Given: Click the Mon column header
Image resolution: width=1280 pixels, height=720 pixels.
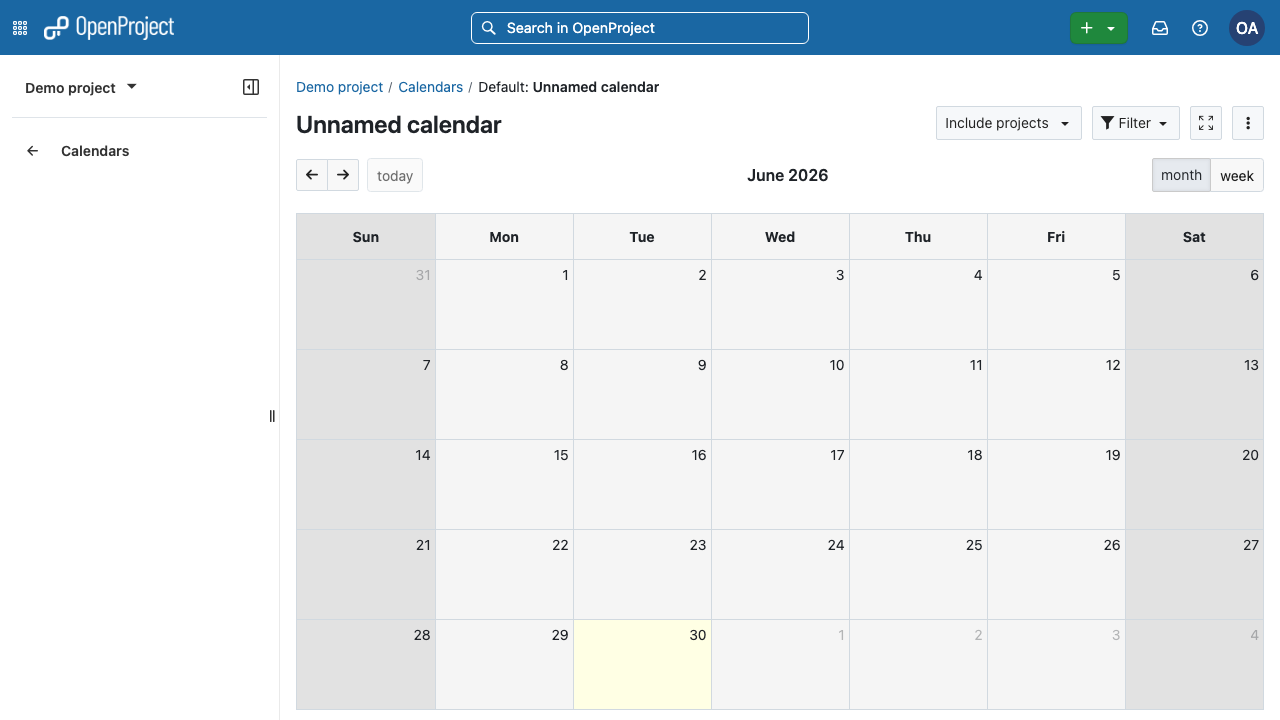Looking at the screenshot, I should click(504, 237).
